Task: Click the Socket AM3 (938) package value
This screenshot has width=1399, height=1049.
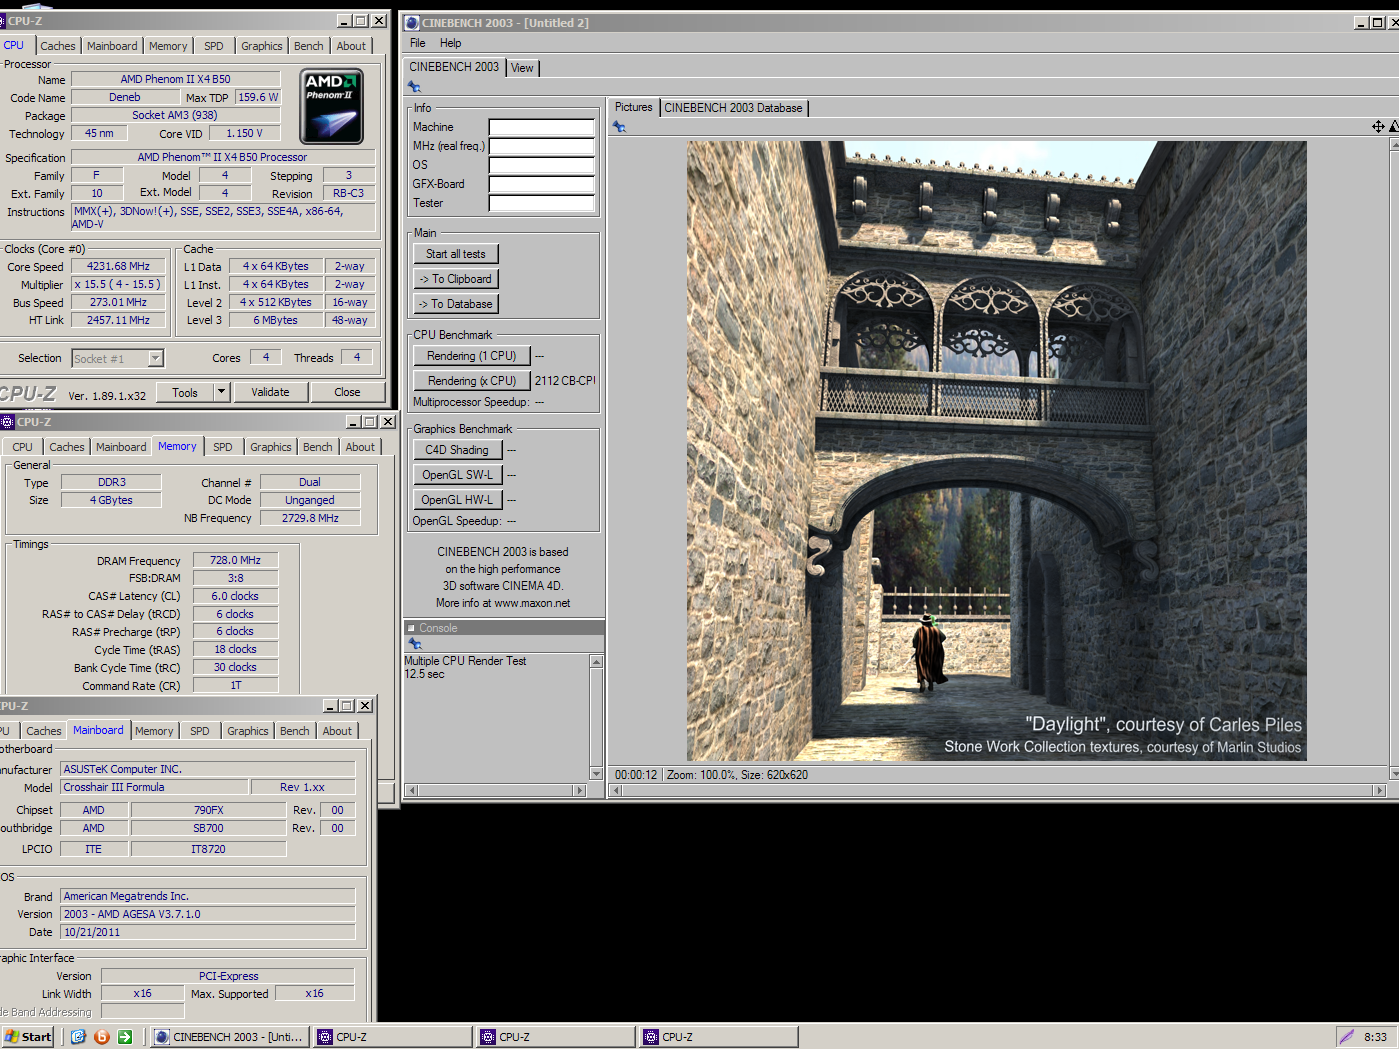Action: coord(175,115)
